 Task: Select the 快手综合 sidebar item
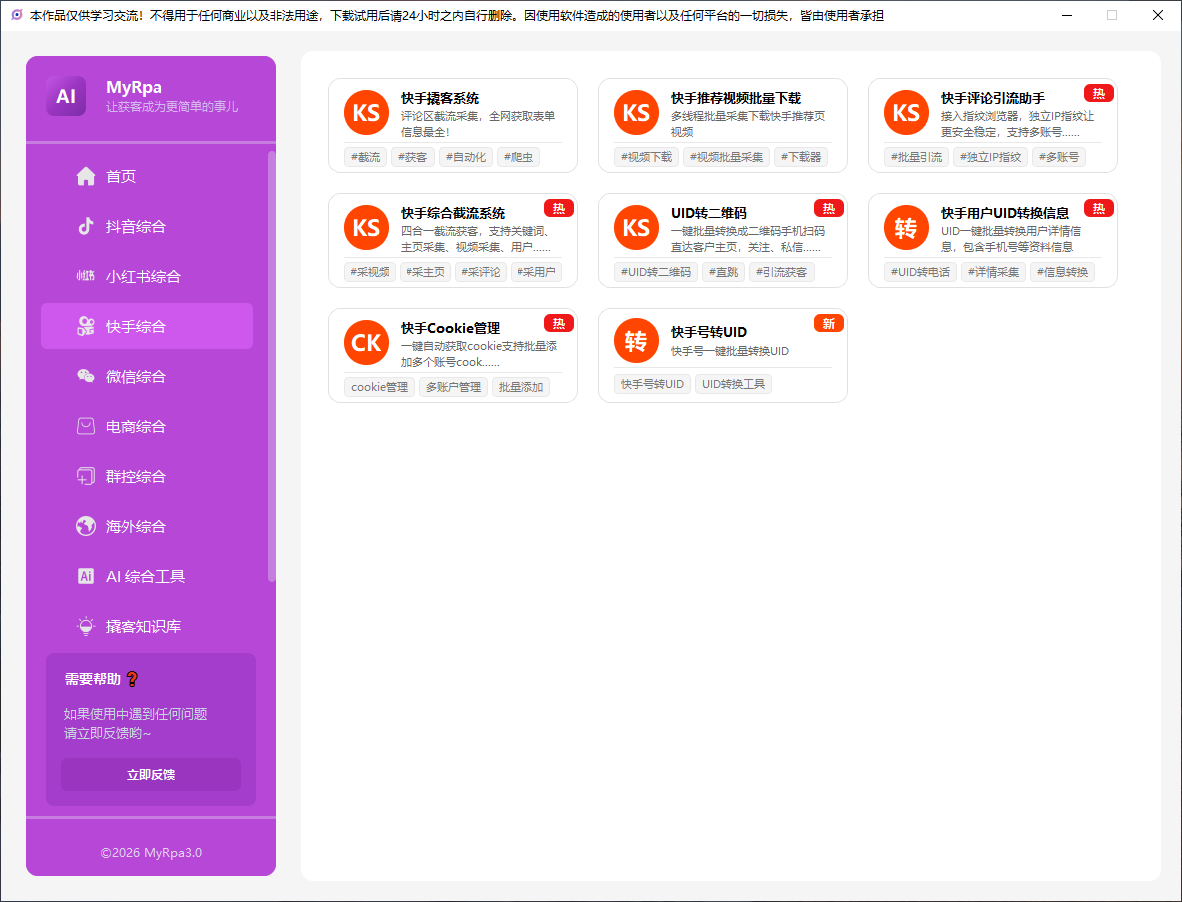147,326
